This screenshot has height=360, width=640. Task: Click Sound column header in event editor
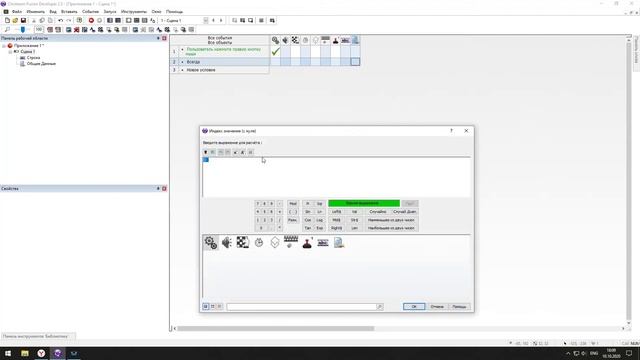[285, 40]
